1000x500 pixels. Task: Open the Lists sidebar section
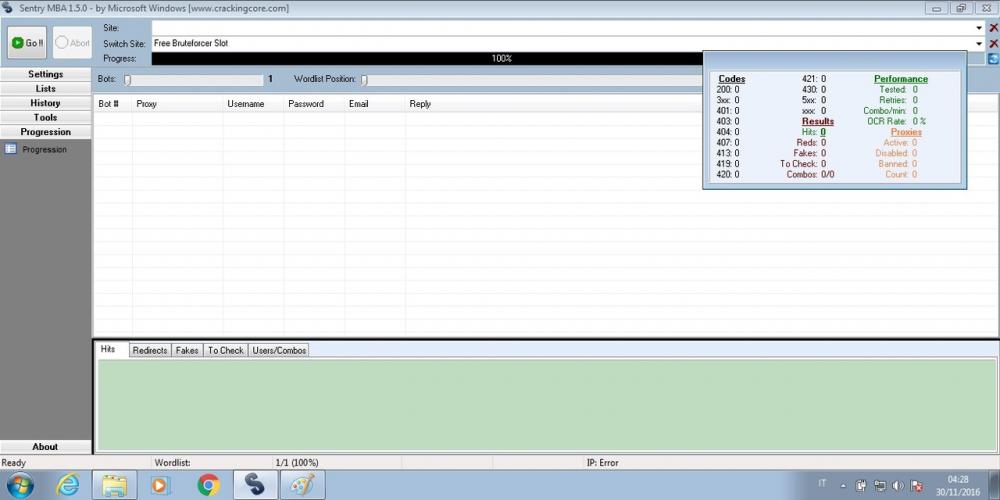[46, 89]
